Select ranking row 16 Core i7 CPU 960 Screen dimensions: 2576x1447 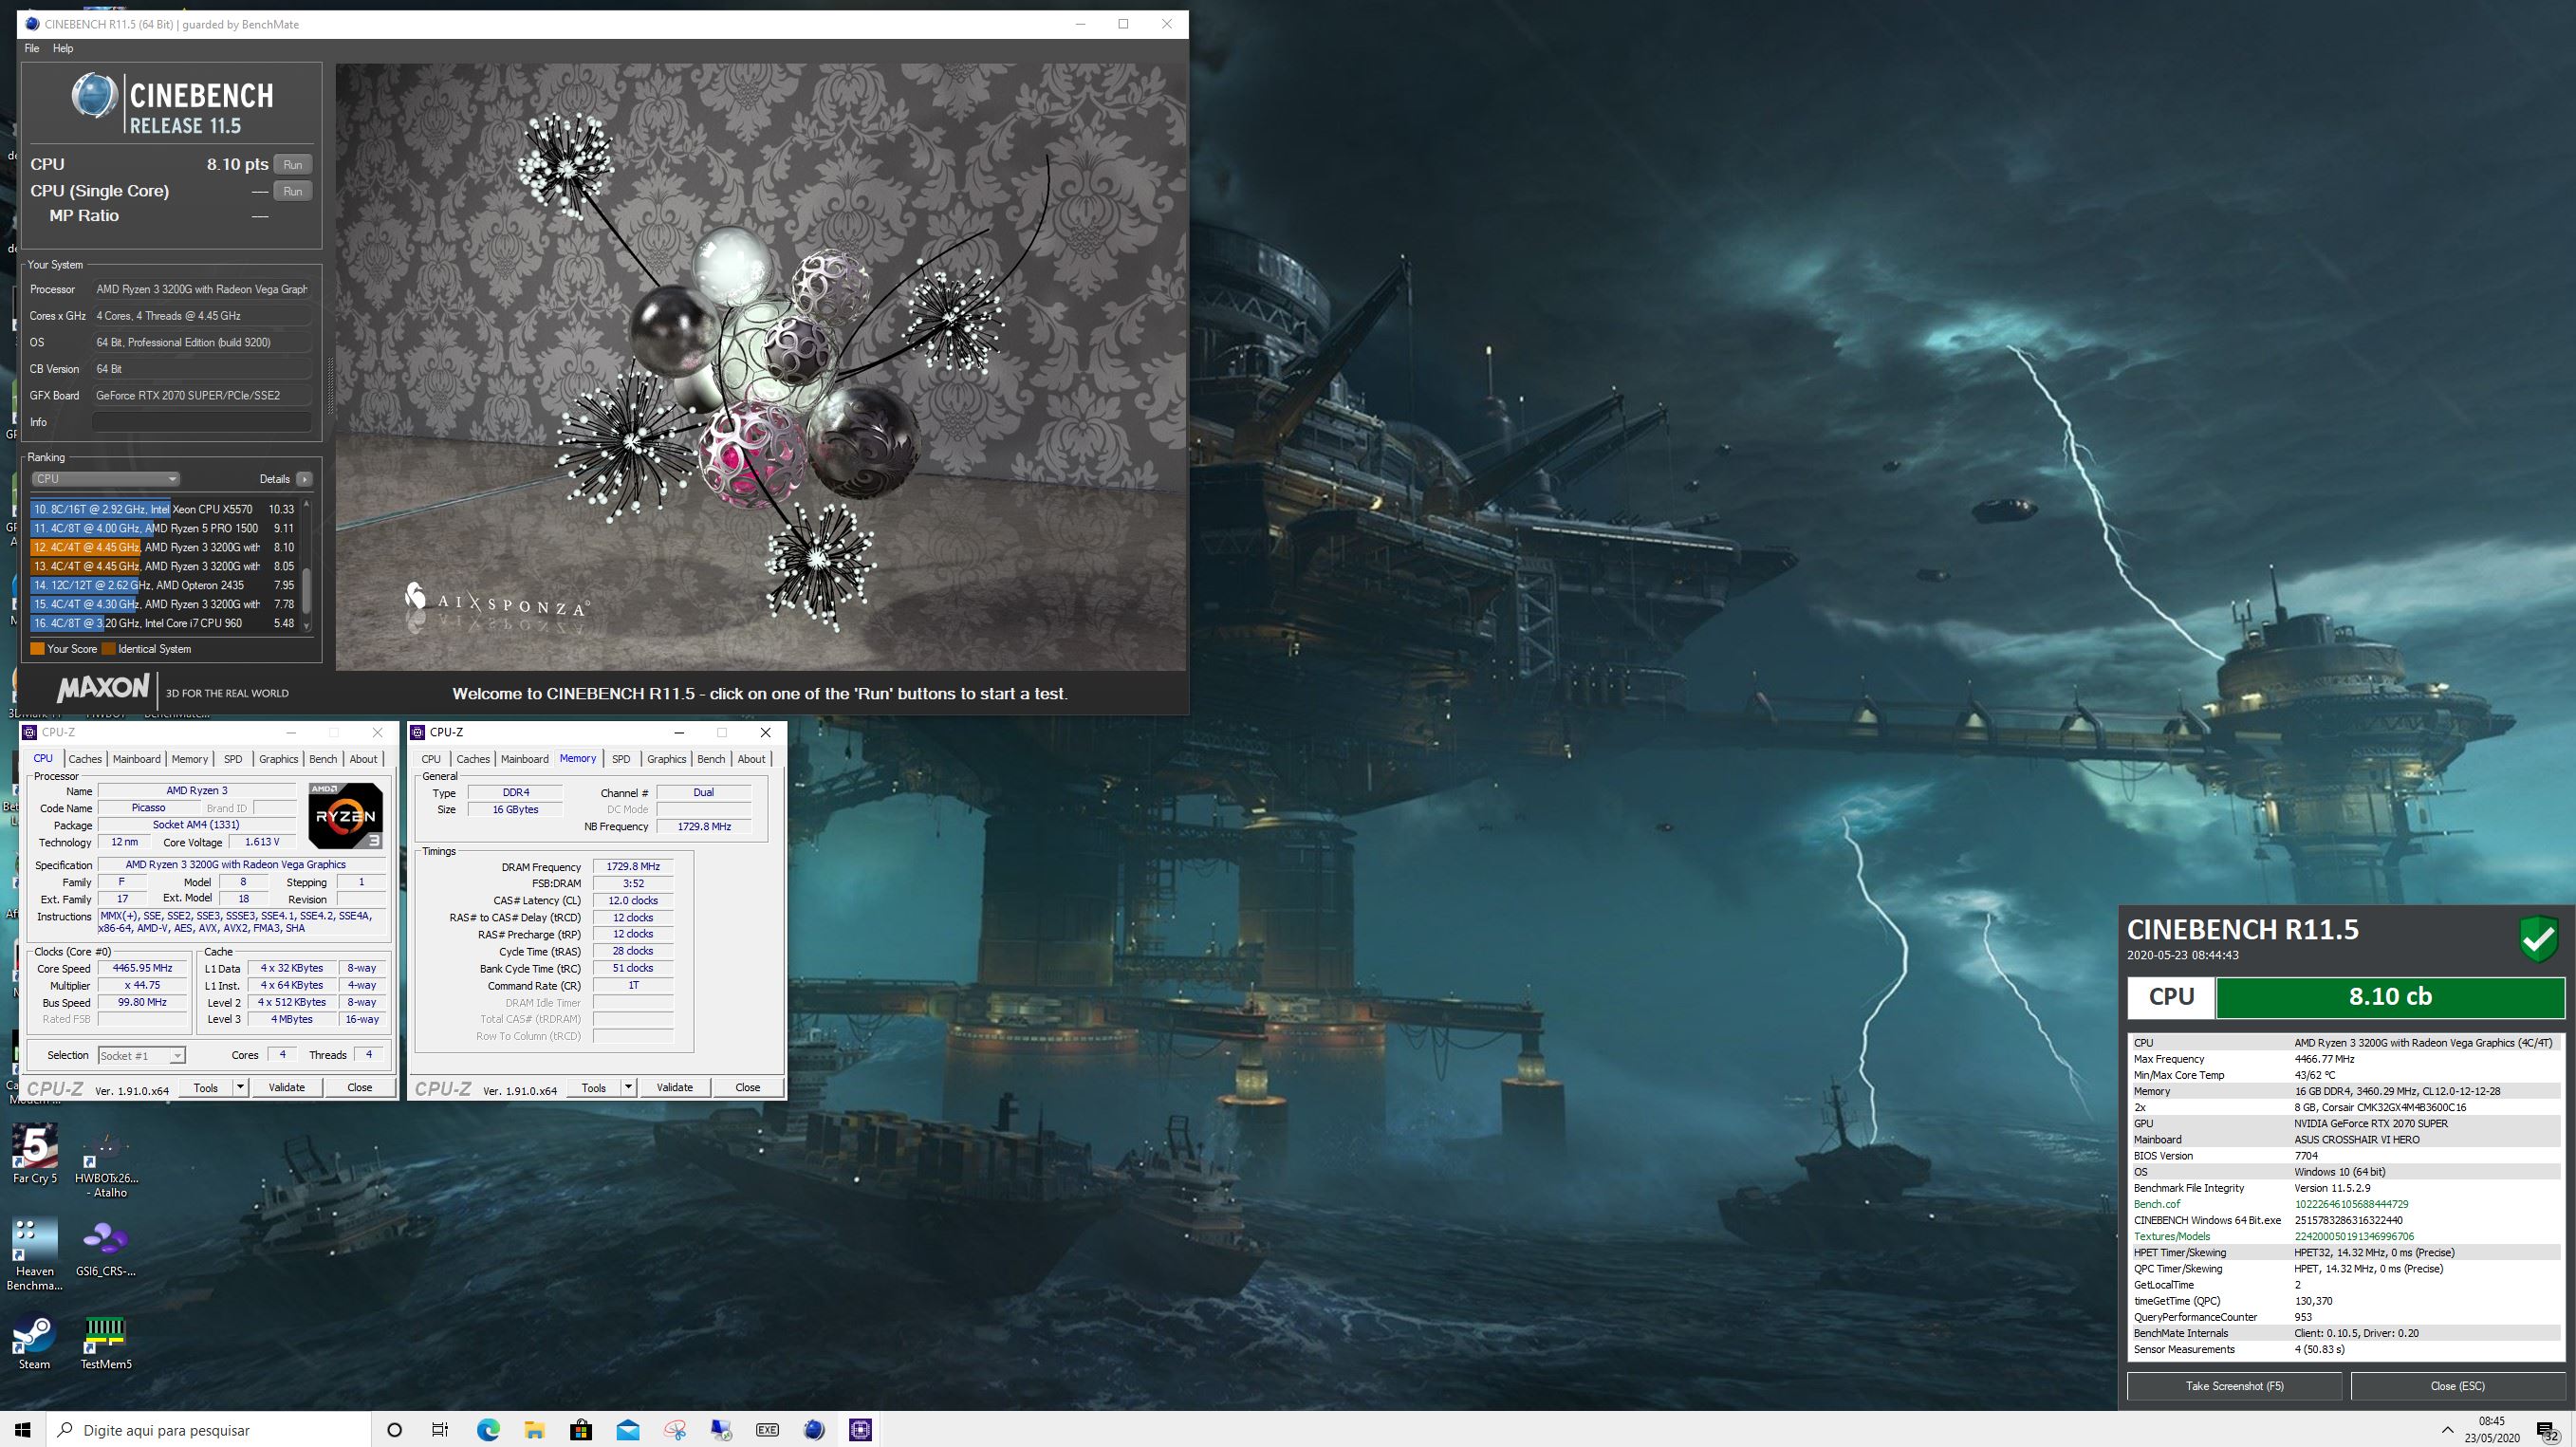coord(164,623)
